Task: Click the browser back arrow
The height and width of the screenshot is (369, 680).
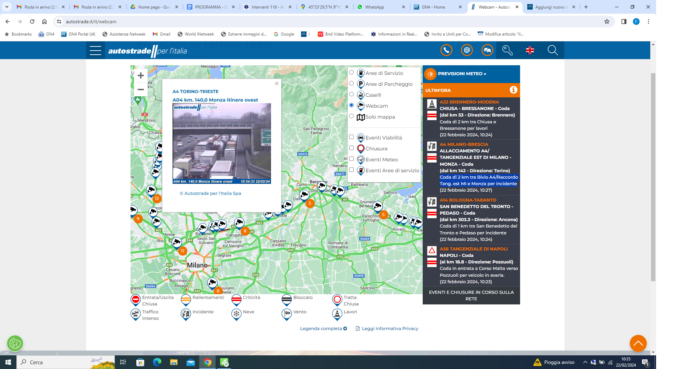Action: tap(8, 21)
